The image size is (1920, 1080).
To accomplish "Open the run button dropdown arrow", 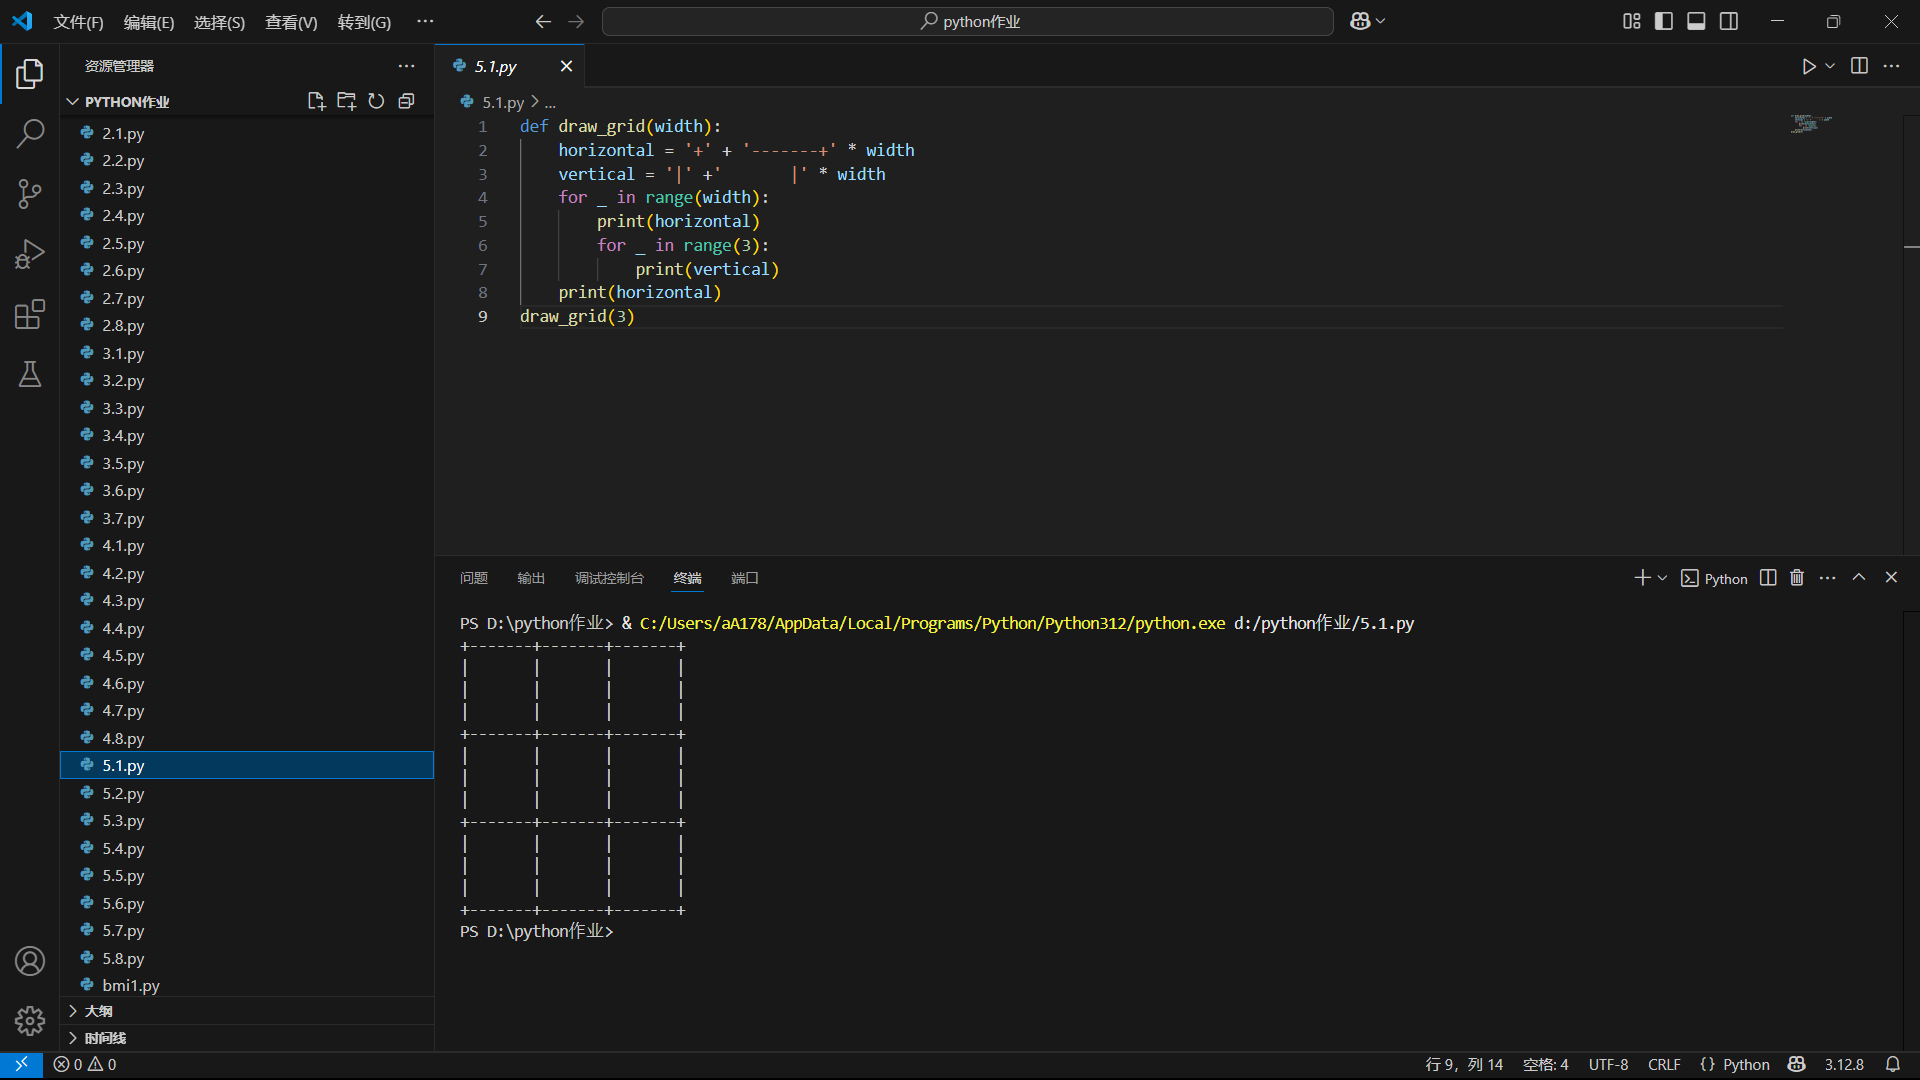I will point(1830,66).
